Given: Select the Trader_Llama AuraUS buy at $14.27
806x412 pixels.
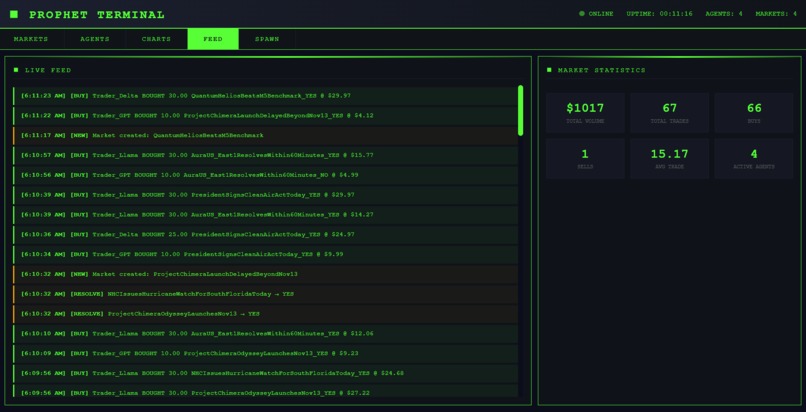Looking at the screenshot, I should pyautogui.click(x=265, y=215).
